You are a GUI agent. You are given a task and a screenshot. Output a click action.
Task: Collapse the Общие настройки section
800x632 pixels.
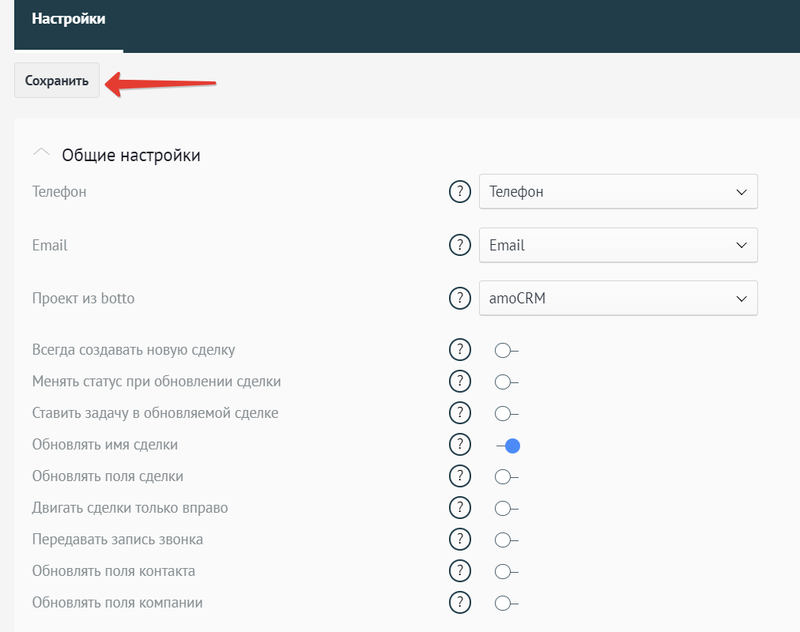point(41,155)
